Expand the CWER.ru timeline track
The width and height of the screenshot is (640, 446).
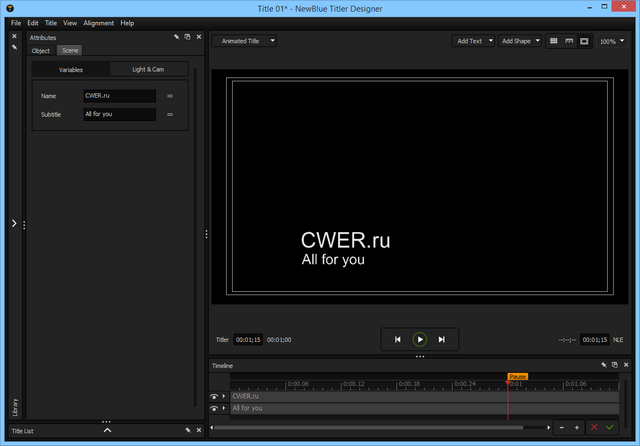pyautogui.click(x=224, y=397)
